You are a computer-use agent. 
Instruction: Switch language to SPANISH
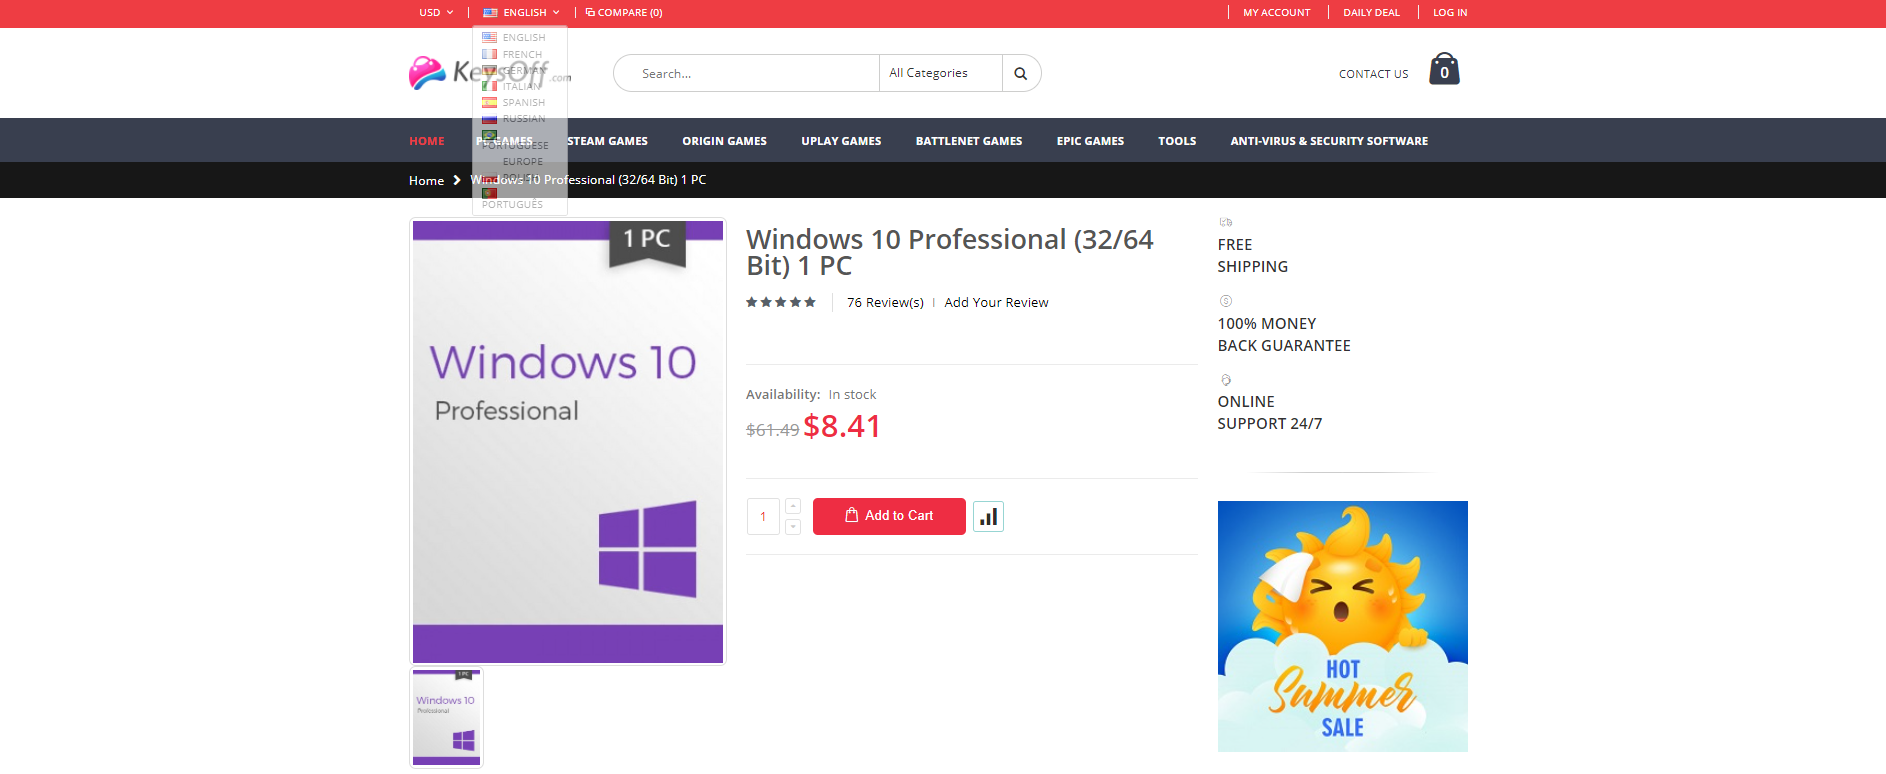(514, 103)
